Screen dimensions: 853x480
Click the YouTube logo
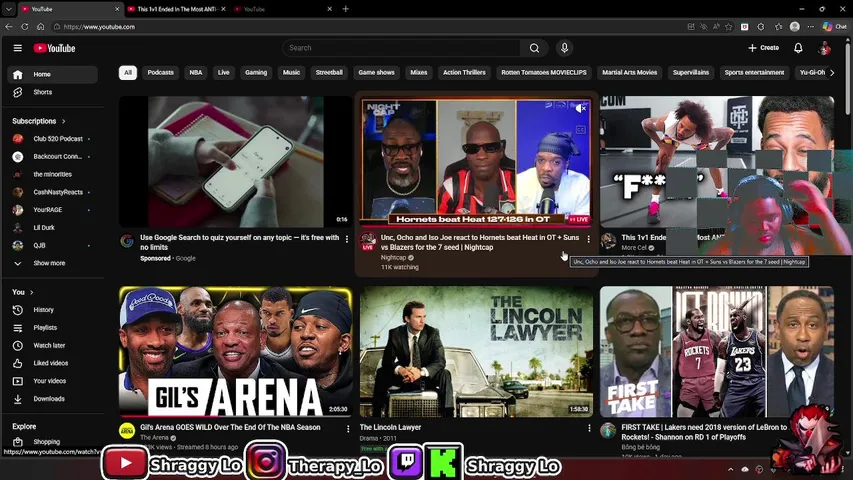54,48
